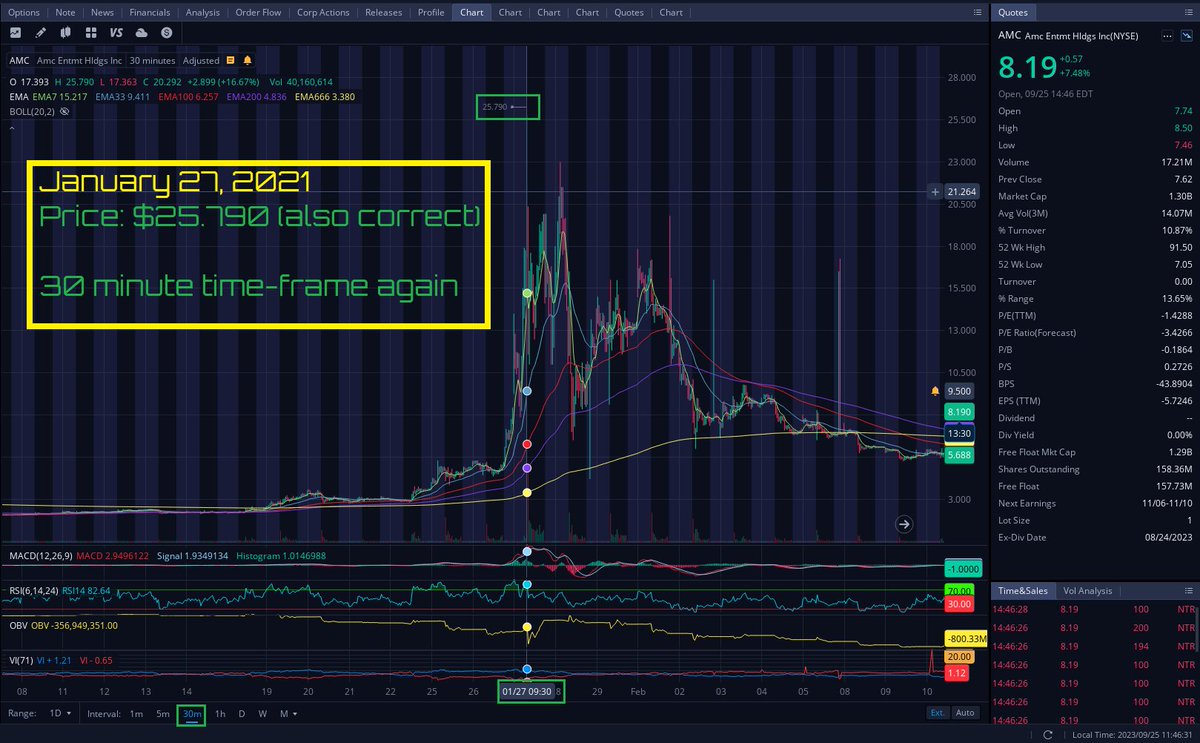Switch to the Releases tab
This screenshot has width=1200, height=743.
[x=384, y=12]
